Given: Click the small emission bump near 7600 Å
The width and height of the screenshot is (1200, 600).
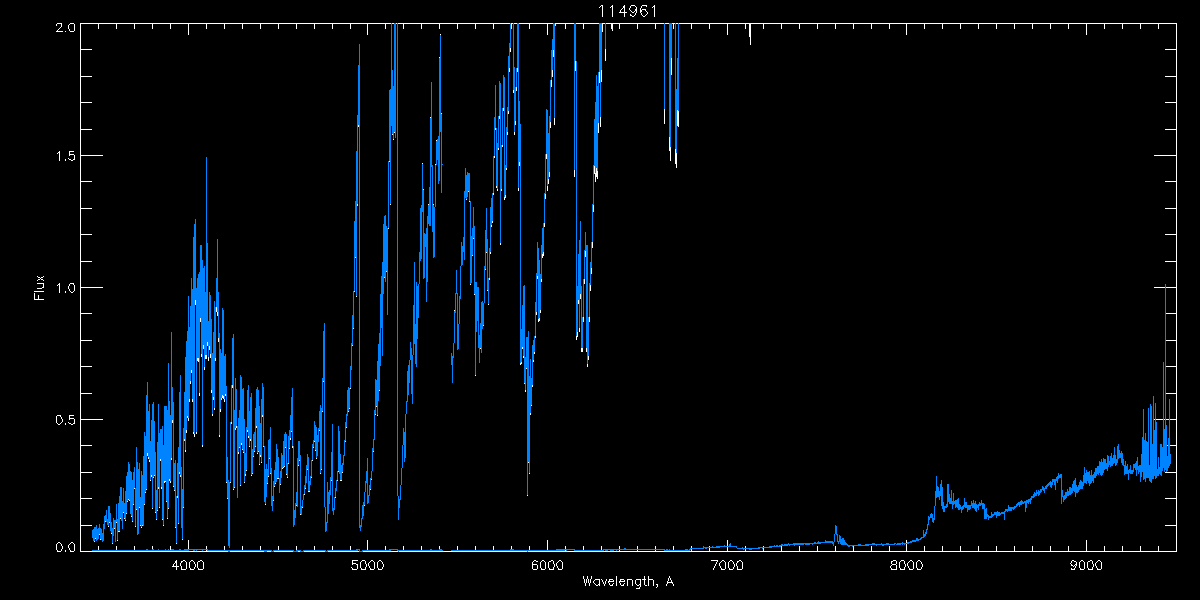Looking at the screenshot, I should pos(836,535).
